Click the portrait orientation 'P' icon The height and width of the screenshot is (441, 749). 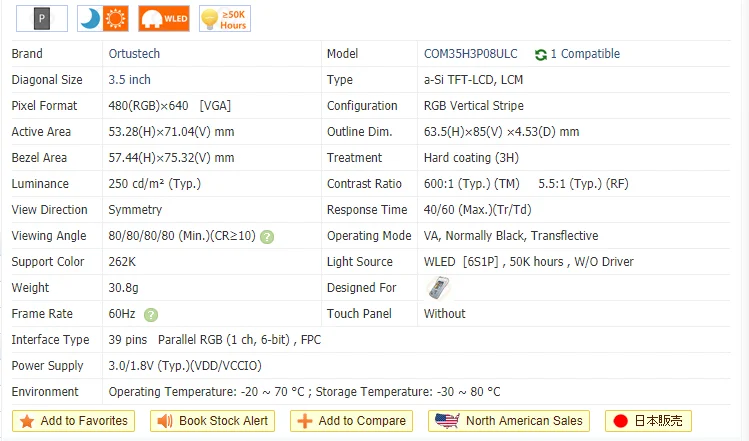tap(42, 19)
